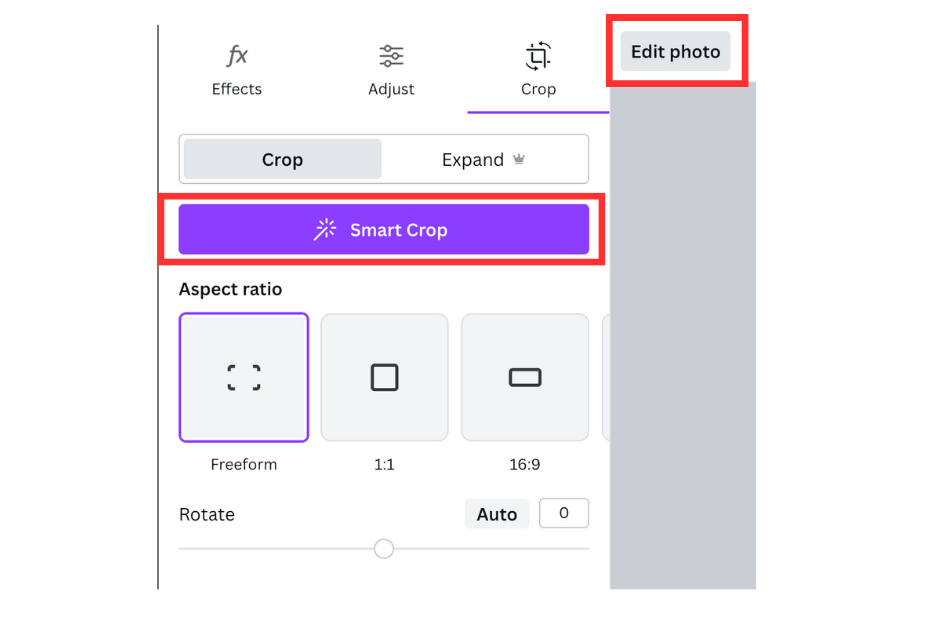Click the Crop tool icon
This screenshot has height=626, width=926.
pyautogui.click(x=538, y=56)
